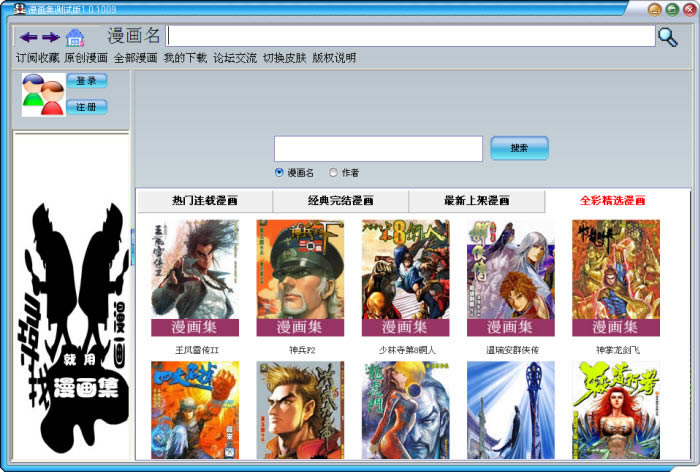Switch to 全彩精选漫画 tab
700x472 pixels.
612,201
